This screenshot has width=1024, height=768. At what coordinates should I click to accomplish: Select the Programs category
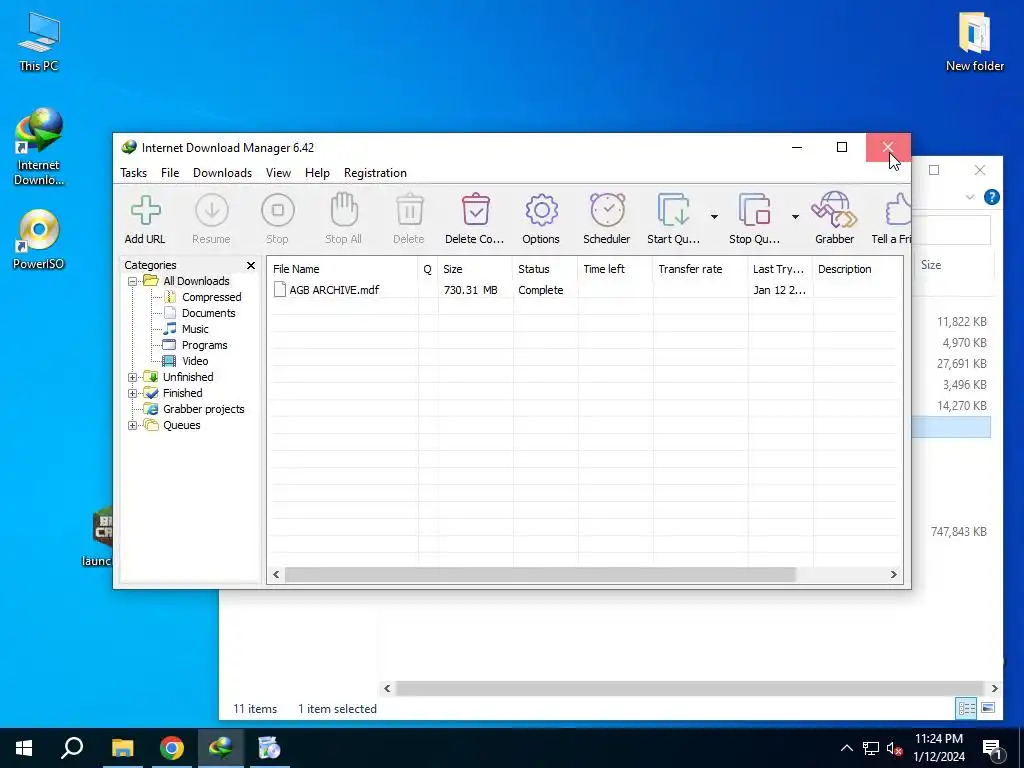(204, 345)
